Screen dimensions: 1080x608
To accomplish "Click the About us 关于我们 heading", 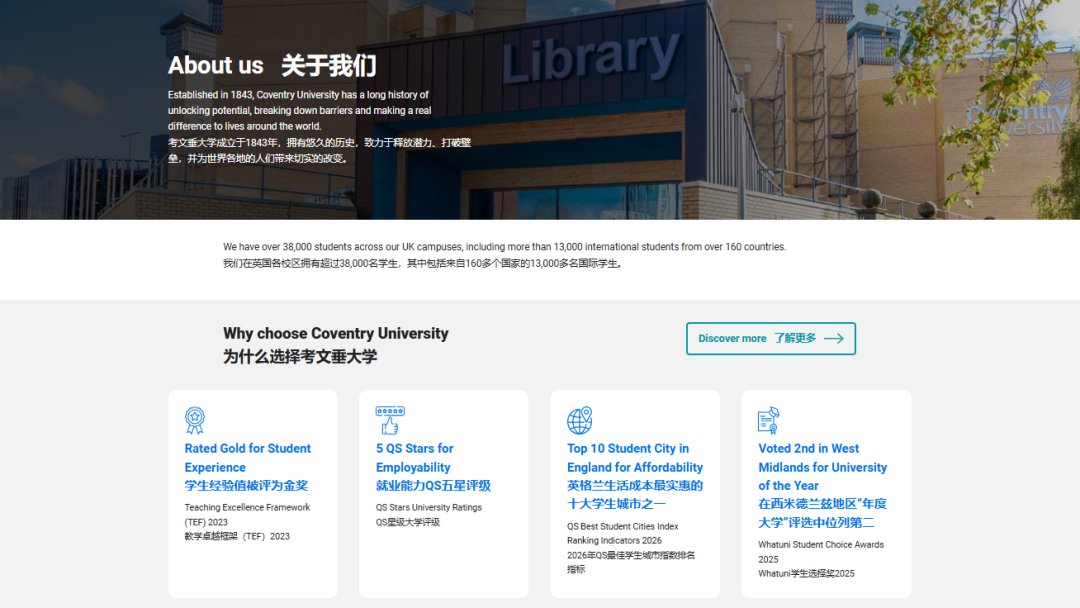I will [x=273, y=66].
